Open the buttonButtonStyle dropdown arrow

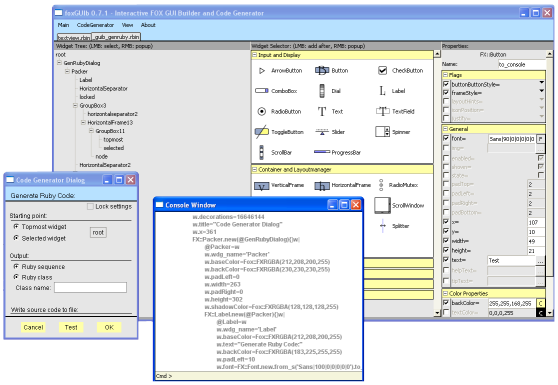tap(542, 83)
